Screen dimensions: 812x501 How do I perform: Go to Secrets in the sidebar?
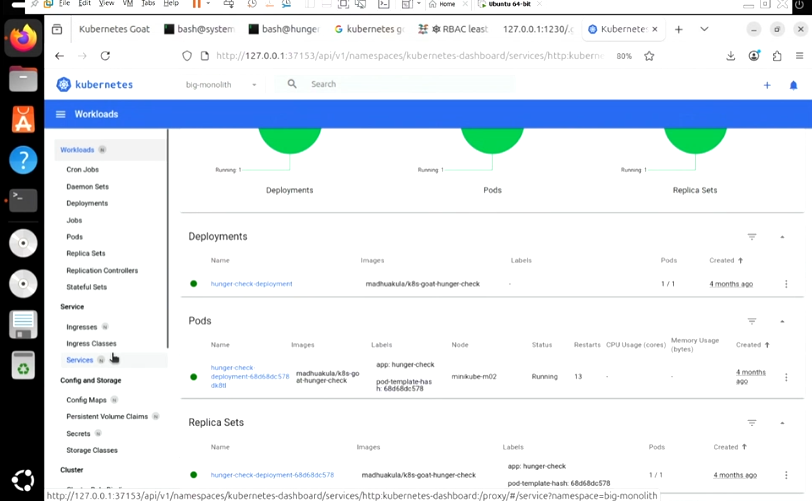tap(78, 434)
